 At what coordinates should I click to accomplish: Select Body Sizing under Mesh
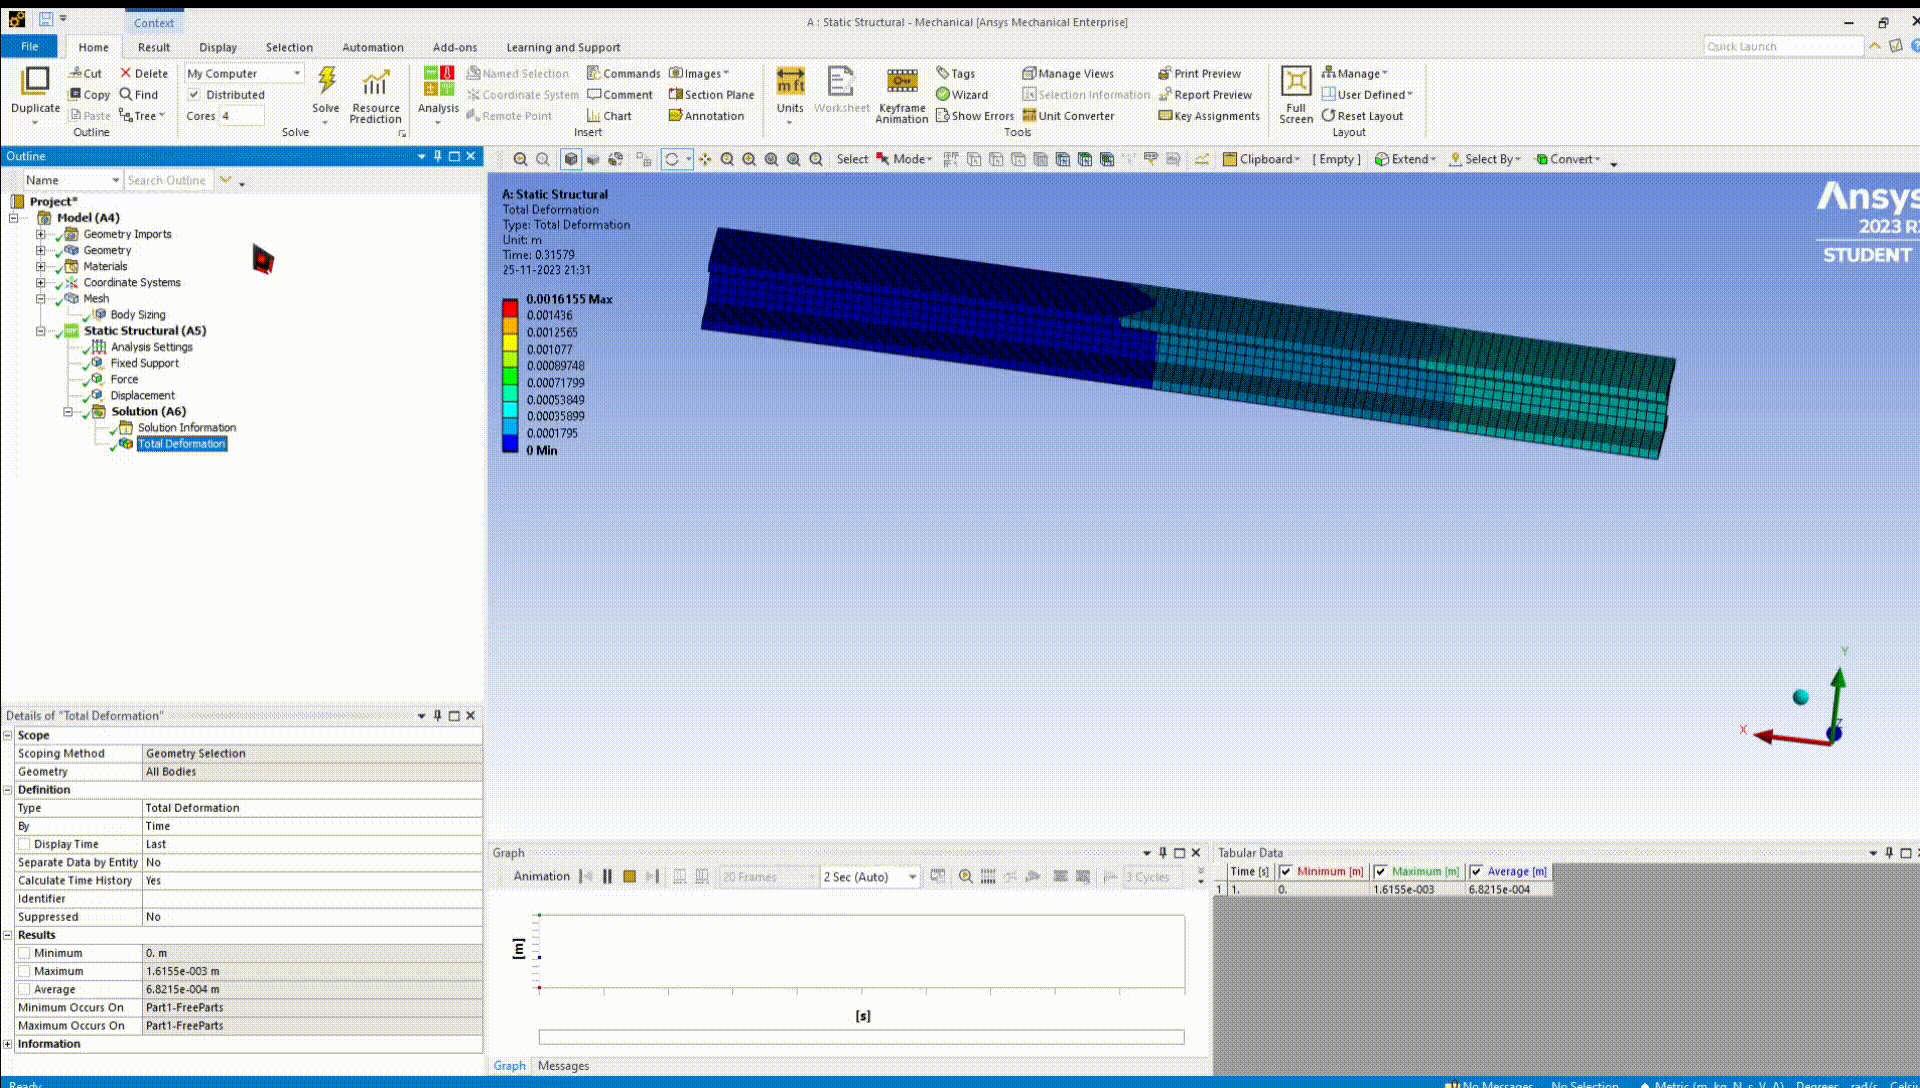coord(138,315)
